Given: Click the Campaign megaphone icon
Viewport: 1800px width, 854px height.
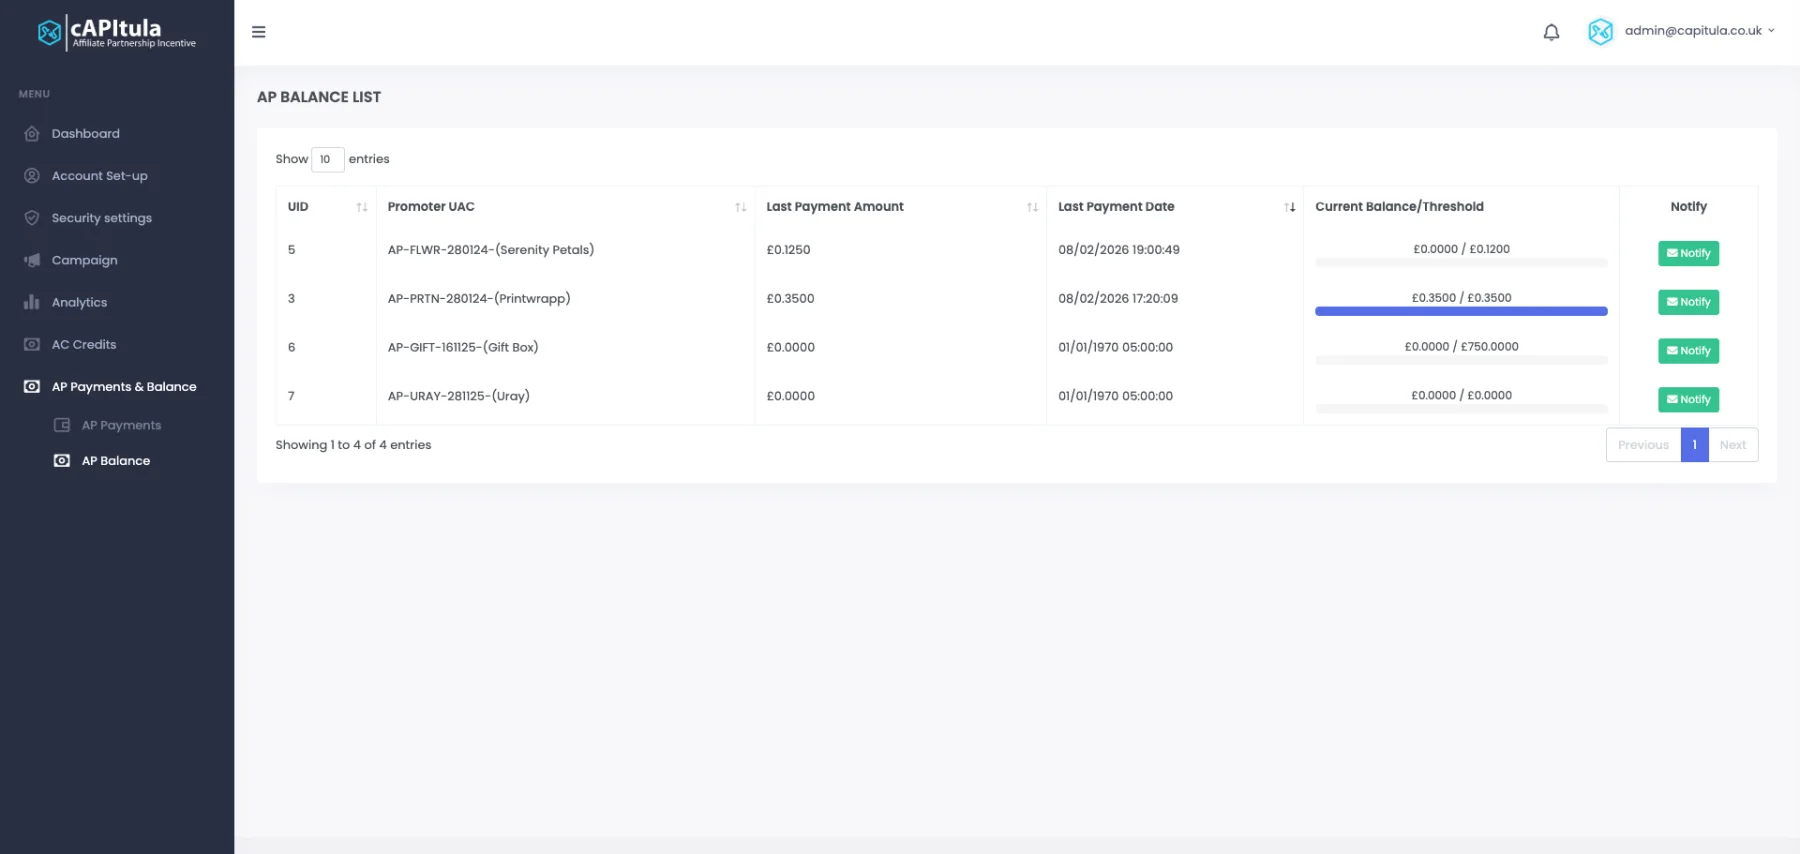Looking at the screenshot, I should (x=32, y=260).
